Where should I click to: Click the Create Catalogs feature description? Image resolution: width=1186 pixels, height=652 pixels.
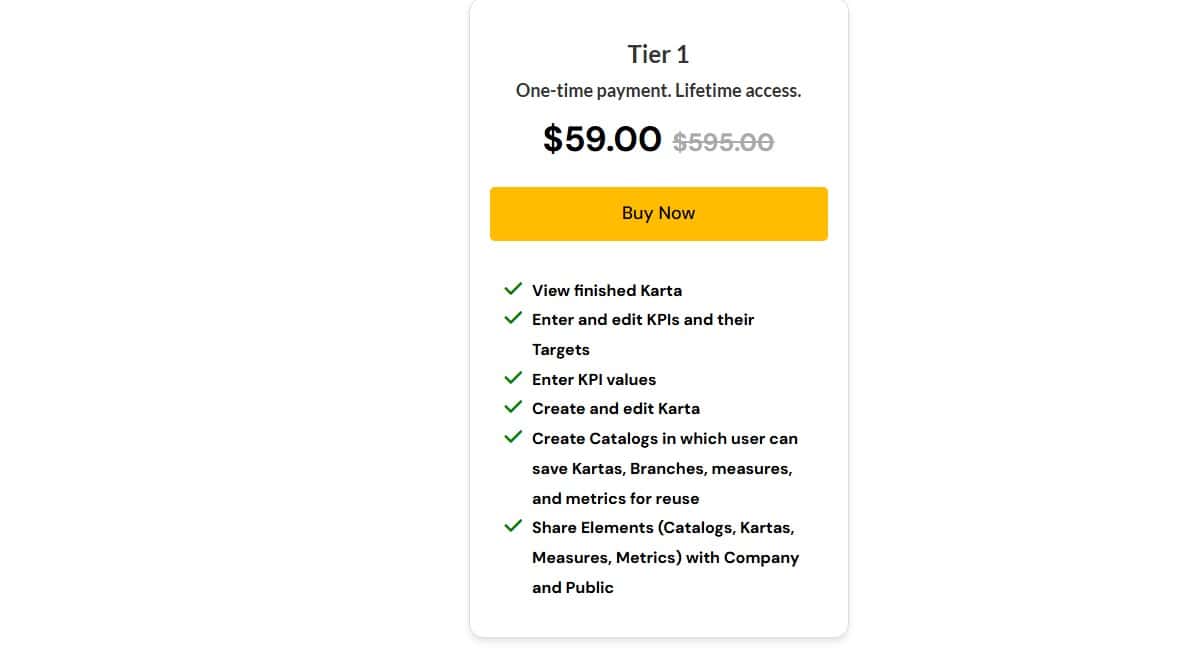(663, 468)
